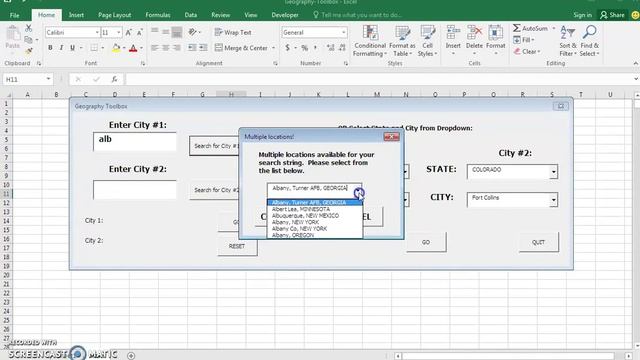Viewport: 640px width, 360px height.
Task: Apply Percent Style format
Action: pos(304,48)
